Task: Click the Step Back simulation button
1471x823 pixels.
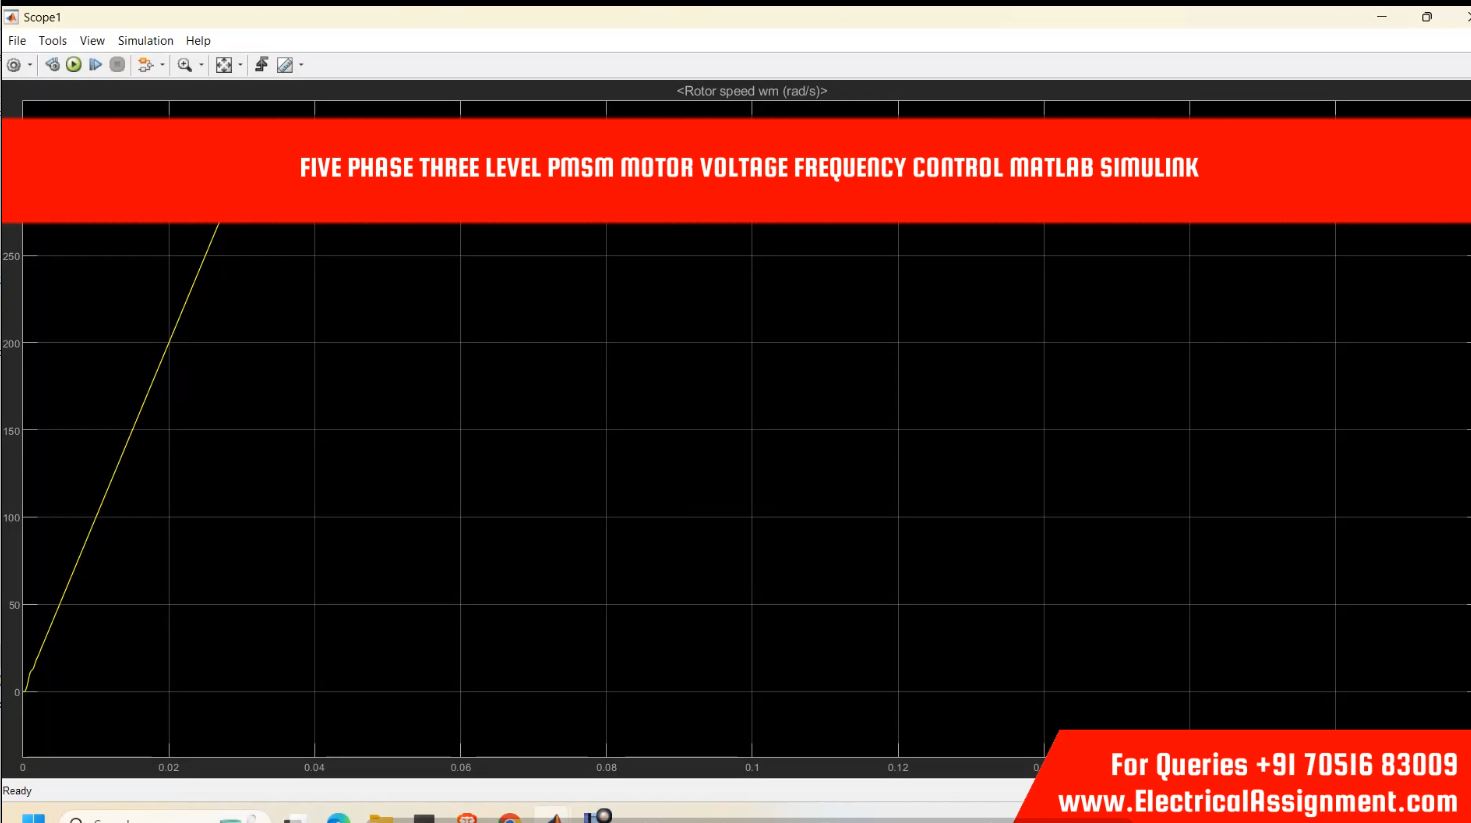Action: coord(52,65)
